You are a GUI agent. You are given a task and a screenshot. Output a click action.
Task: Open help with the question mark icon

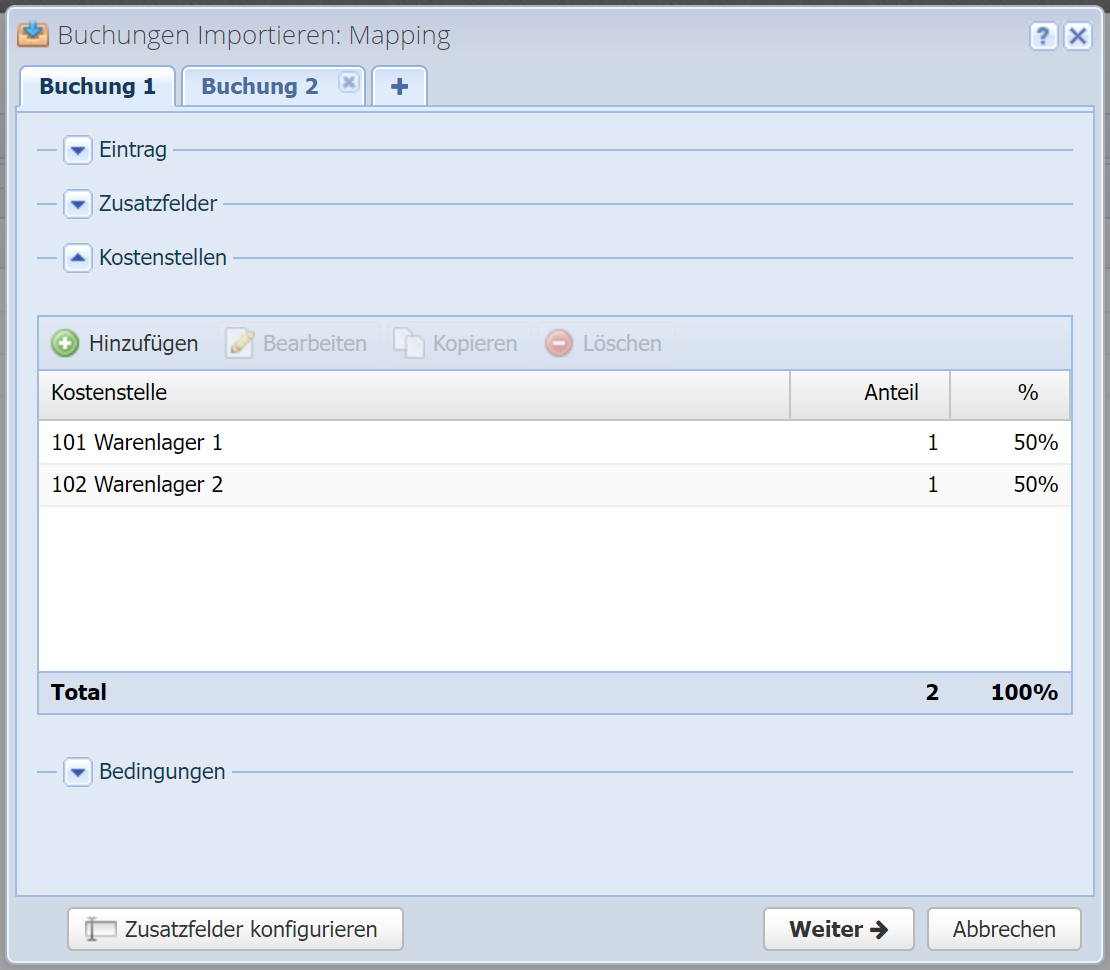pos(1043,37)
